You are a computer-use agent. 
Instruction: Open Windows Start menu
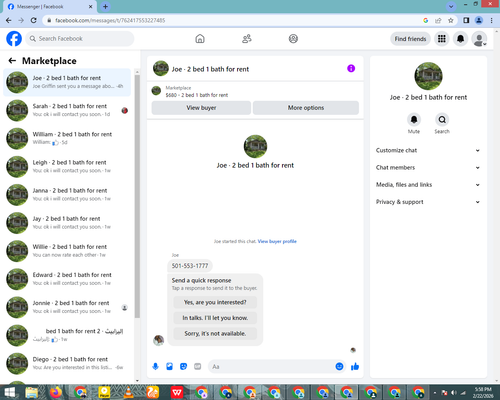[10, 392]
